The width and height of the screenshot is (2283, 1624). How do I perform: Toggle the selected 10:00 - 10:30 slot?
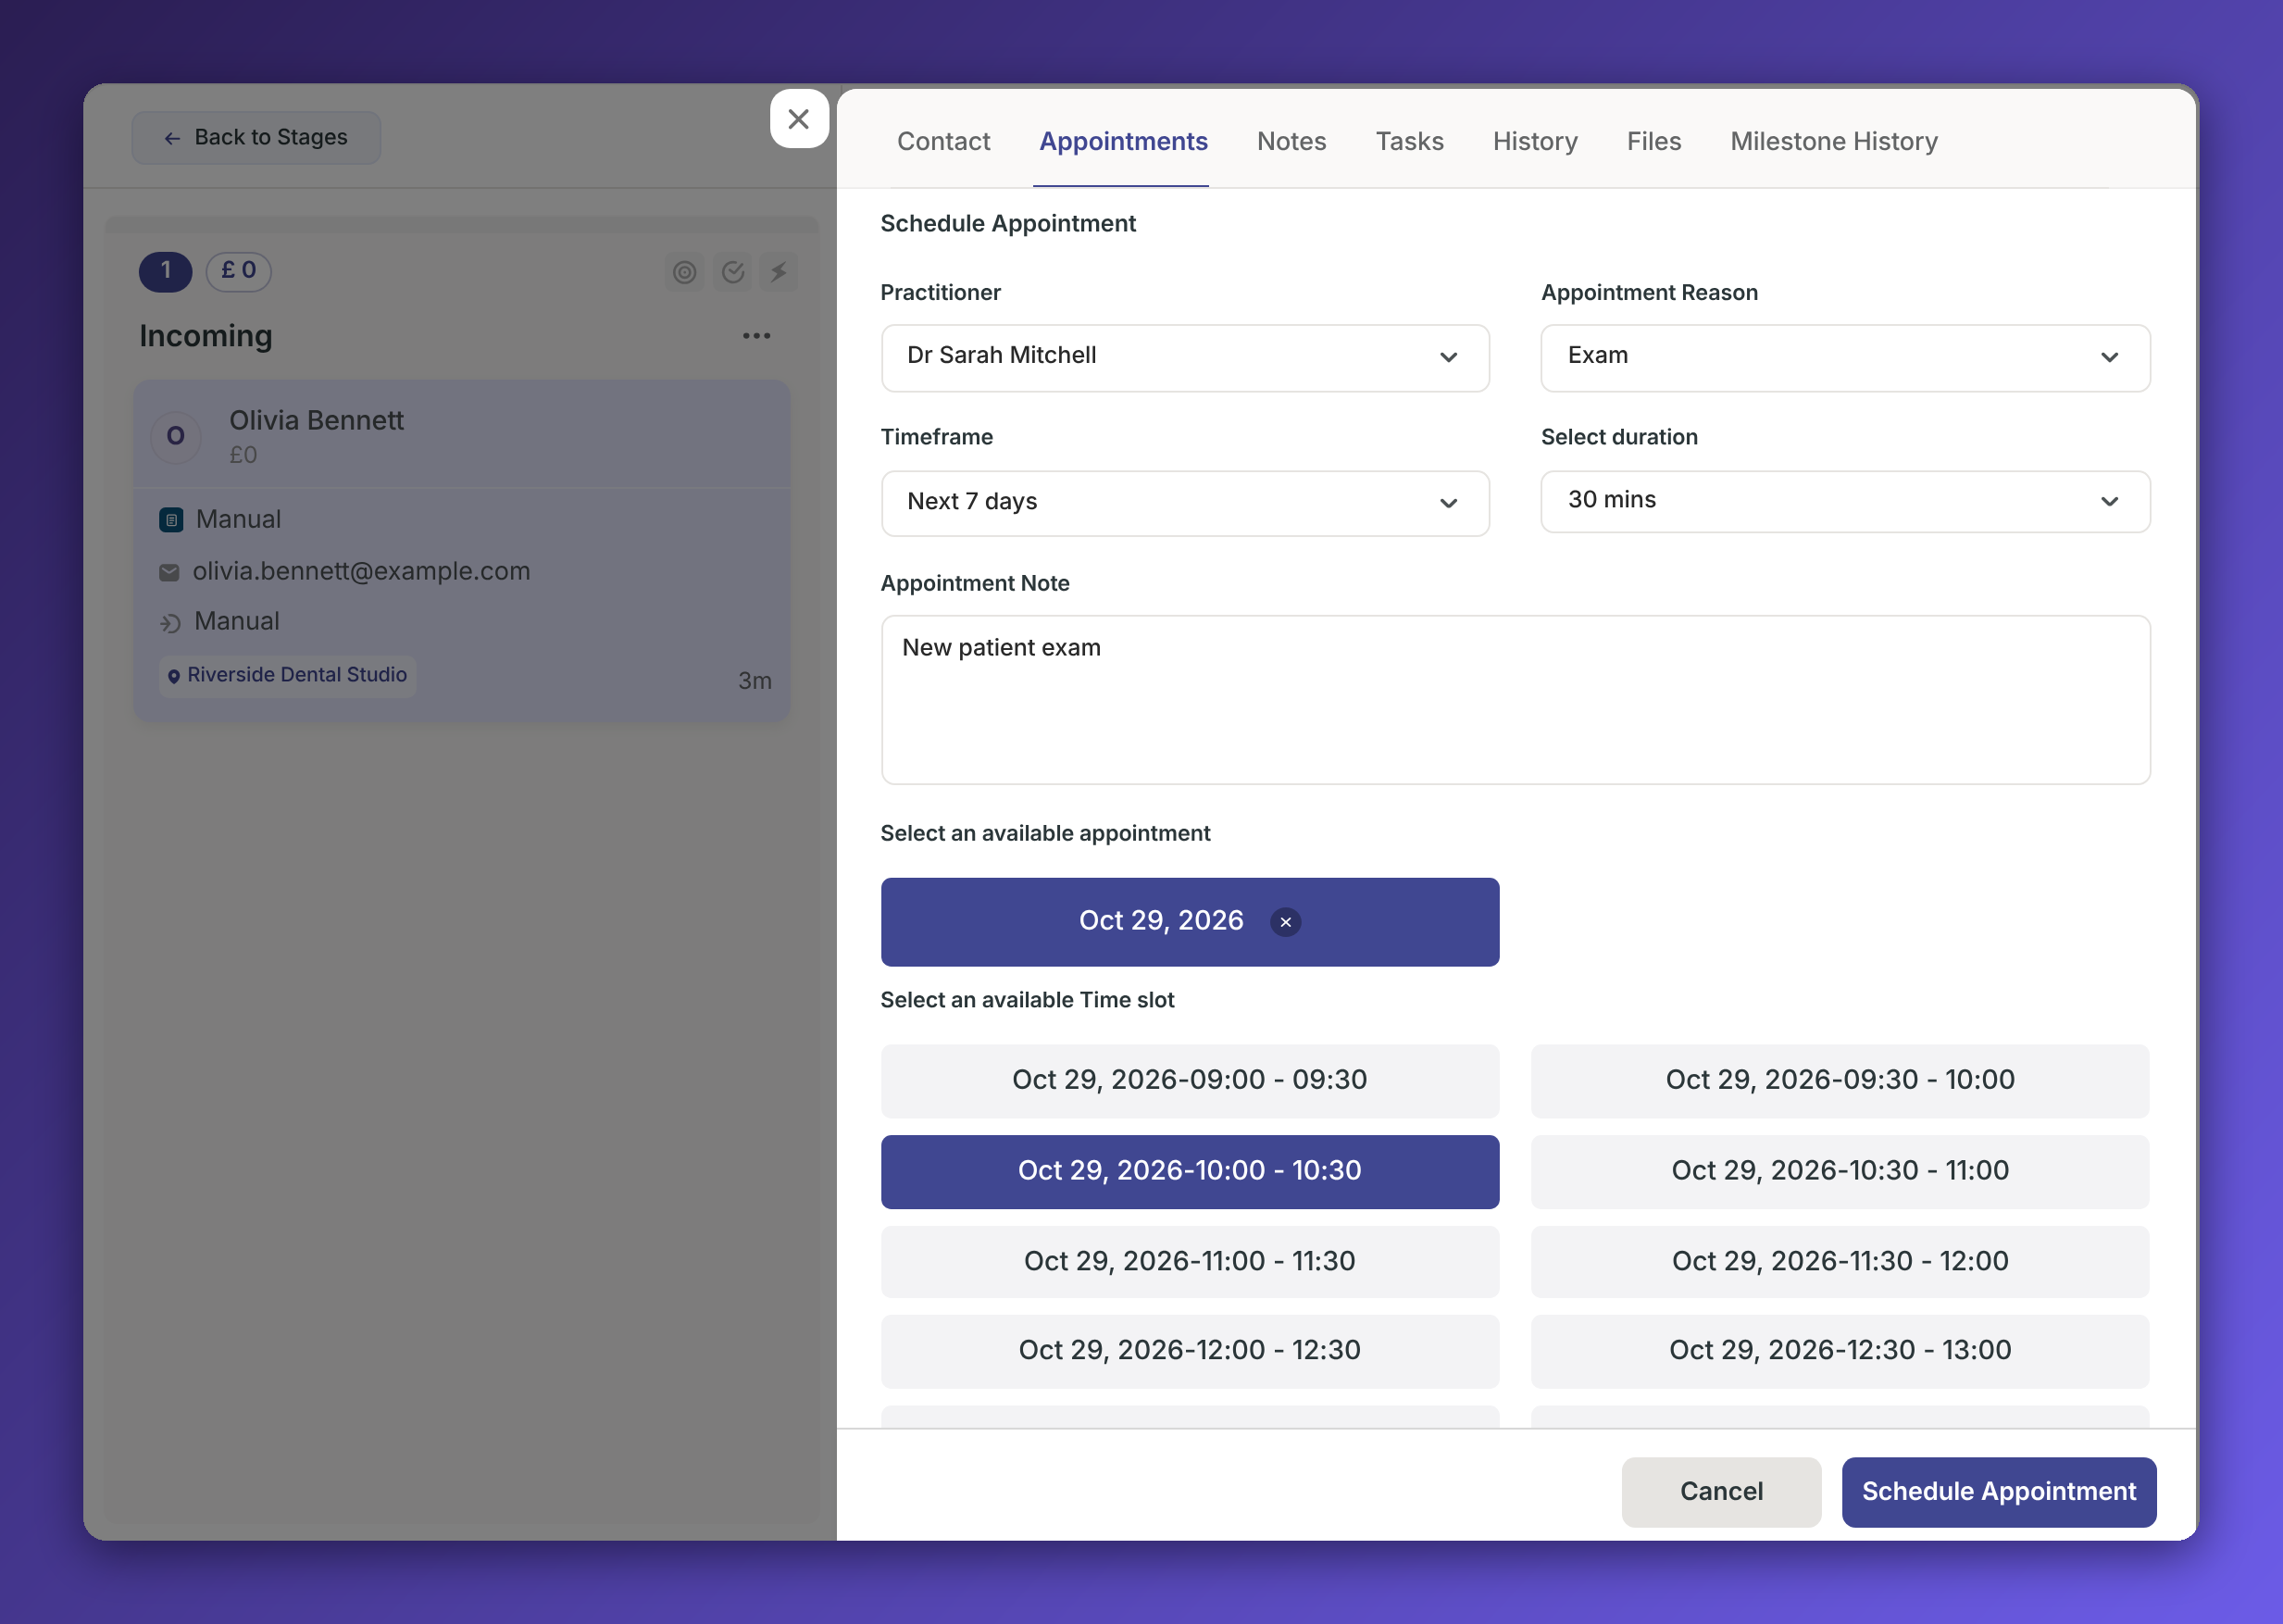click(1189, 1171)
